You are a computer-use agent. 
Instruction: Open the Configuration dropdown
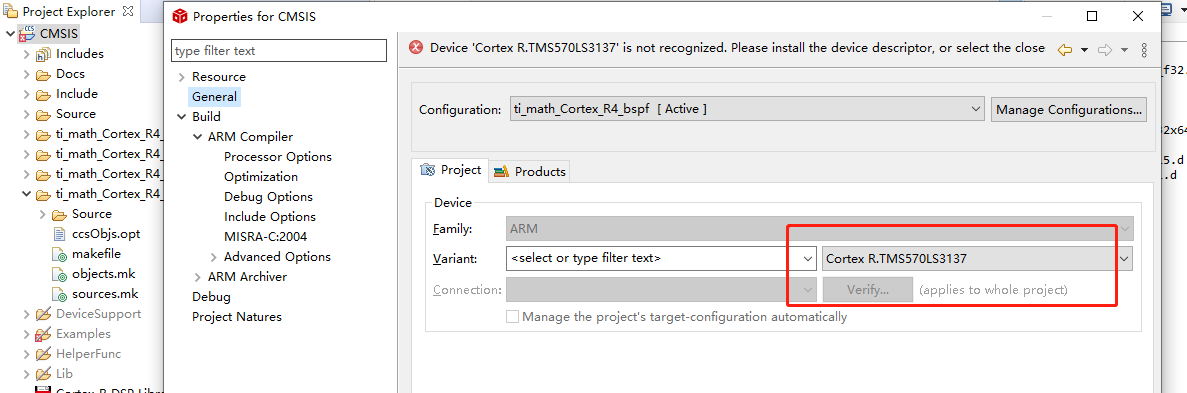point(746,109)
